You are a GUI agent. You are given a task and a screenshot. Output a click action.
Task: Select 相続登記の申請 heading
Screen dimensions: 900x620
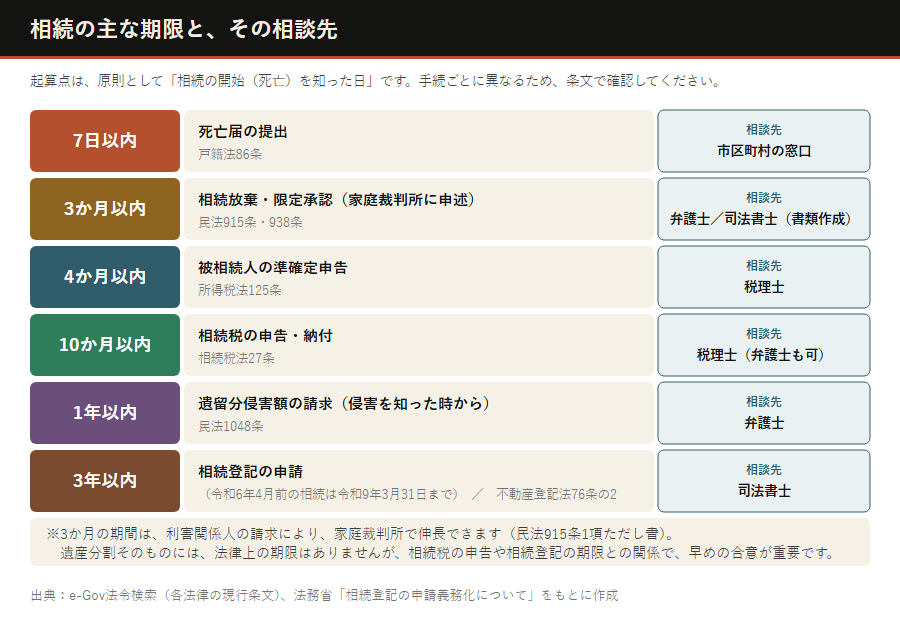point(250,472)
